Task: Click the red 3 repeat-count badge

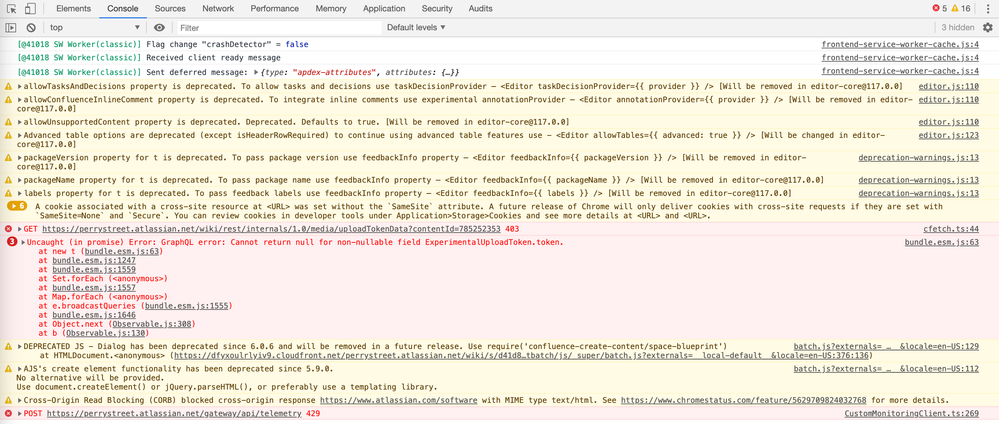Action: point(11,242)
